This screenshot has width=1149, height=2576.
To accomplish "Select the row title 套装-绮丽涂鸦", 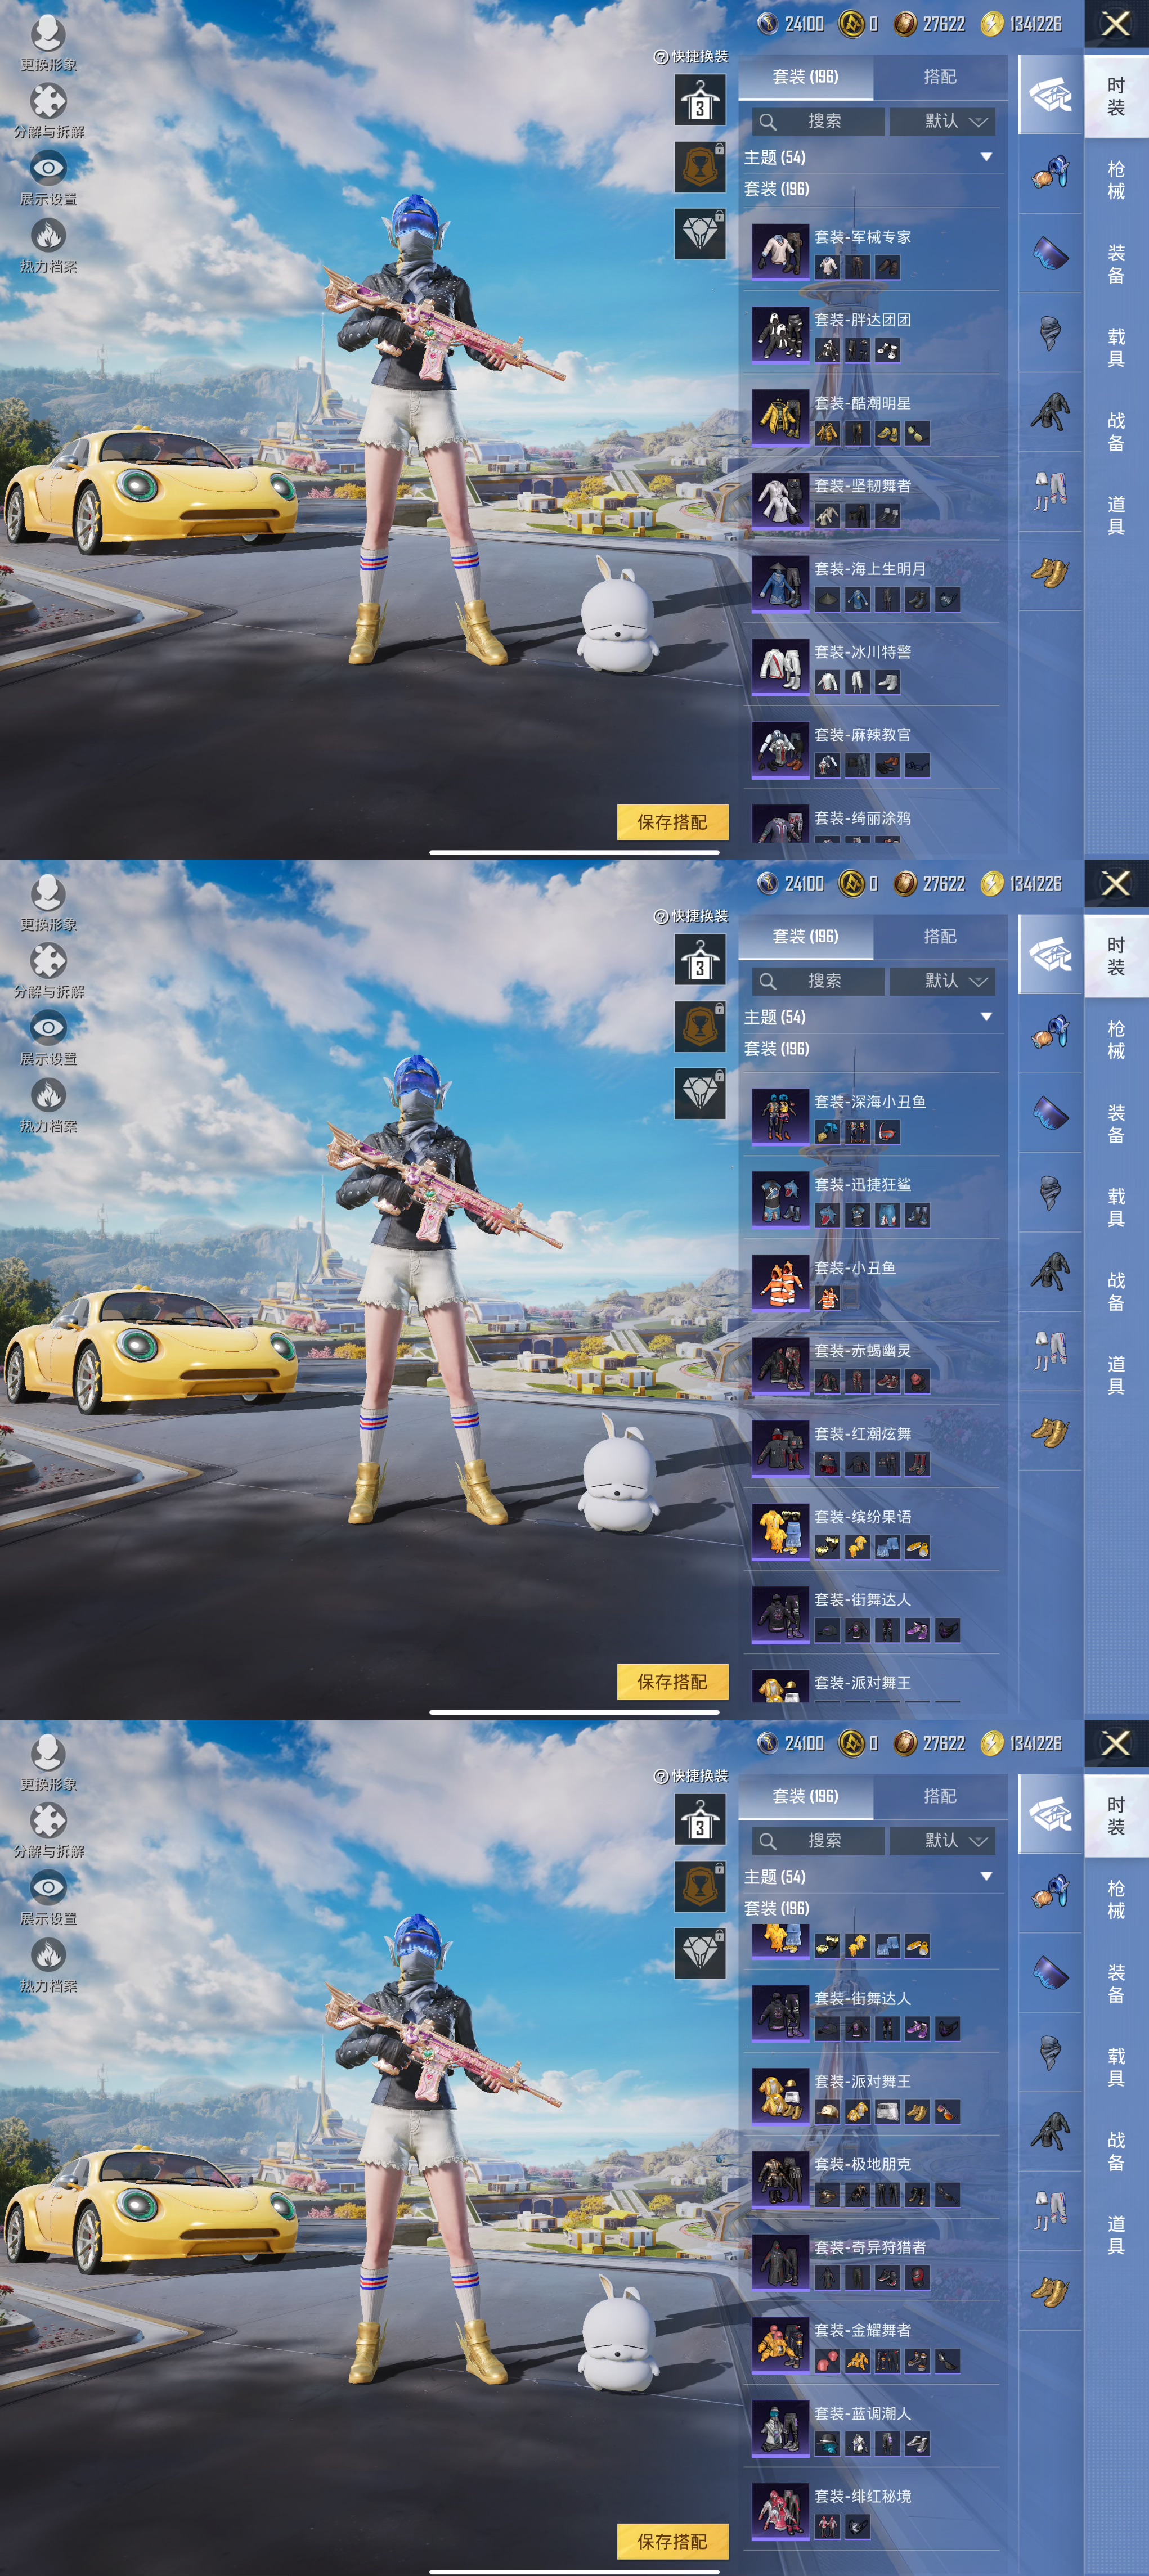I will pyautogui.click(x=862, y=818).
